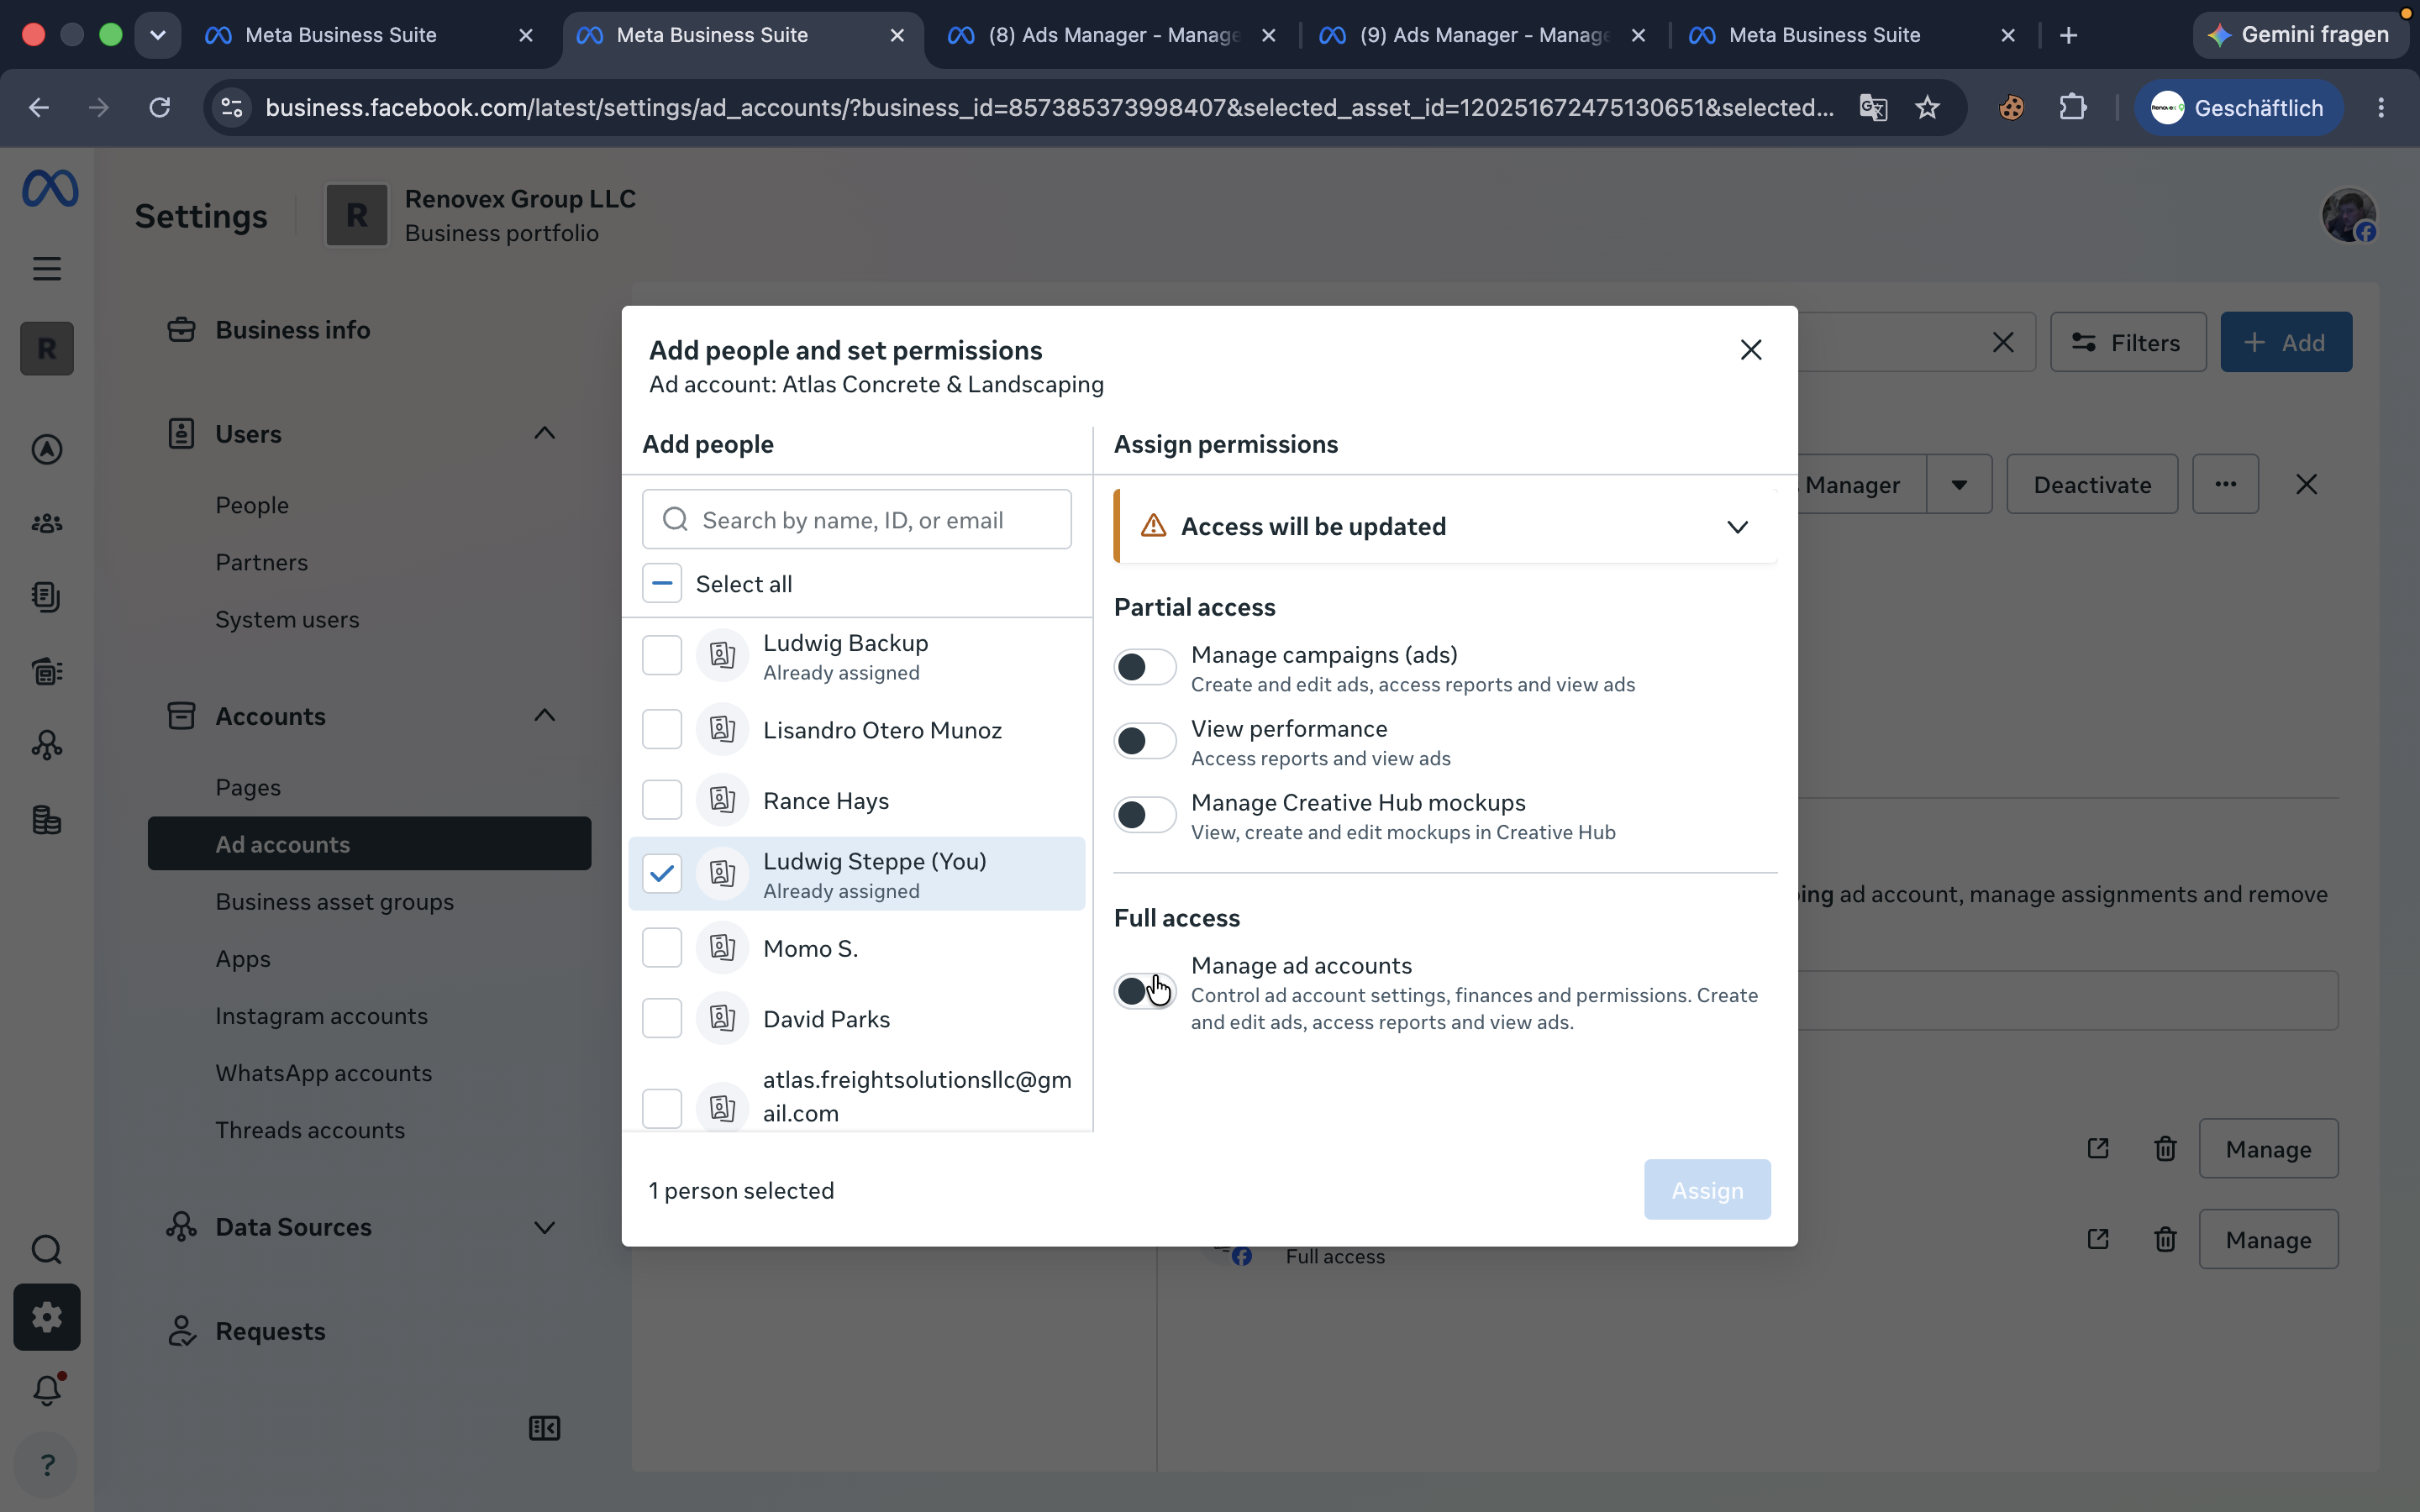Image resolution: width=2420 pixels, height=1512 pixels.
Task: Uncheck the Ludwig Steppe (You) checkbox
Action: pyautogui.click(x=662, y=874)
